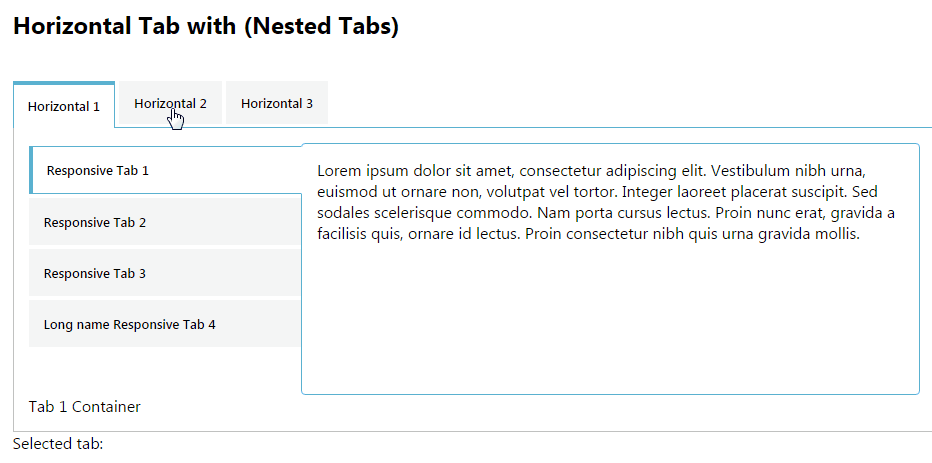This screenshot has height=463, width=932.
Task: Click the page heading Horizontal Tab with (Nested Tabs)
Action: (206, 26)
